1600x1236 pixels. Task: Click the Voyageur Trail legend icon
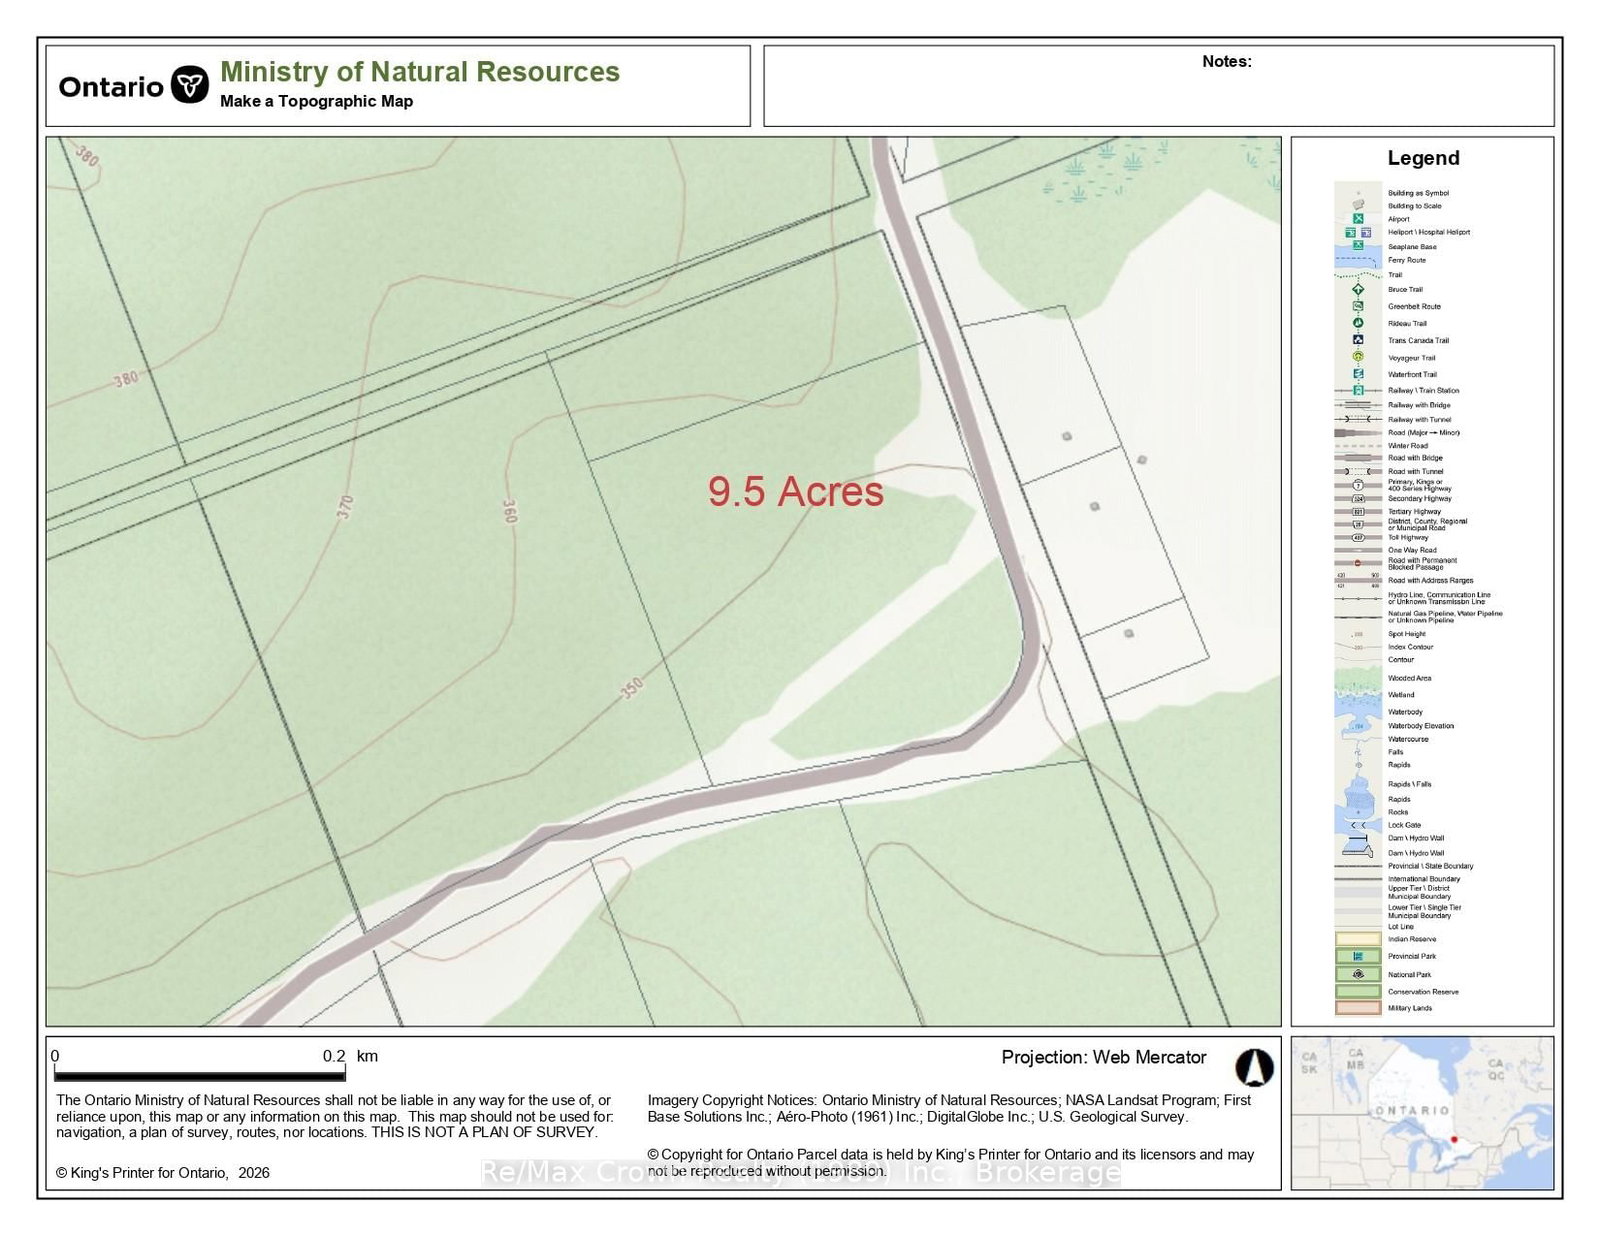(x=1358, y=357)
